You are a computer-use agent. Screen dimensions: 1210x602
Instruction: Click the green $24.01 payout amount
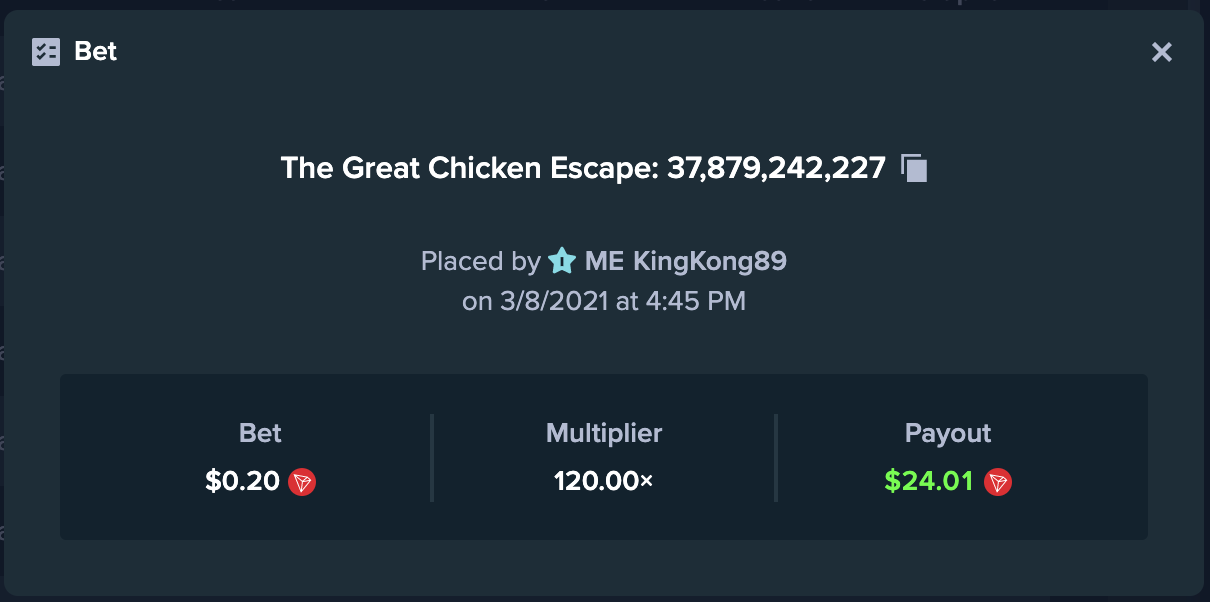click(x=929, y=482)
